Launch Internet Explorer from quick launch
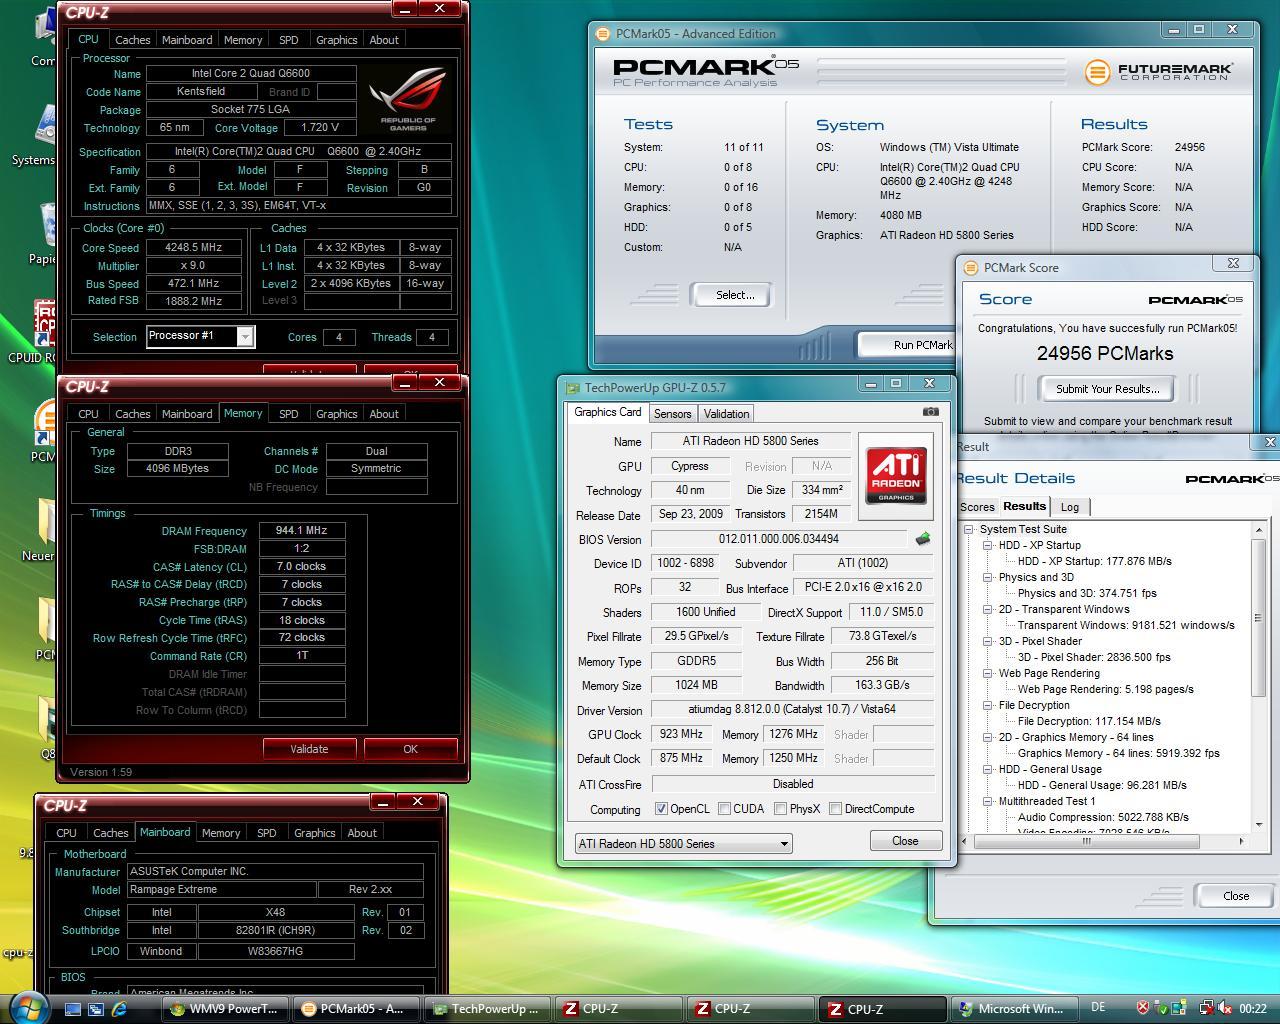Screen dimensions: 1280x1024 tap(119, 1009)
